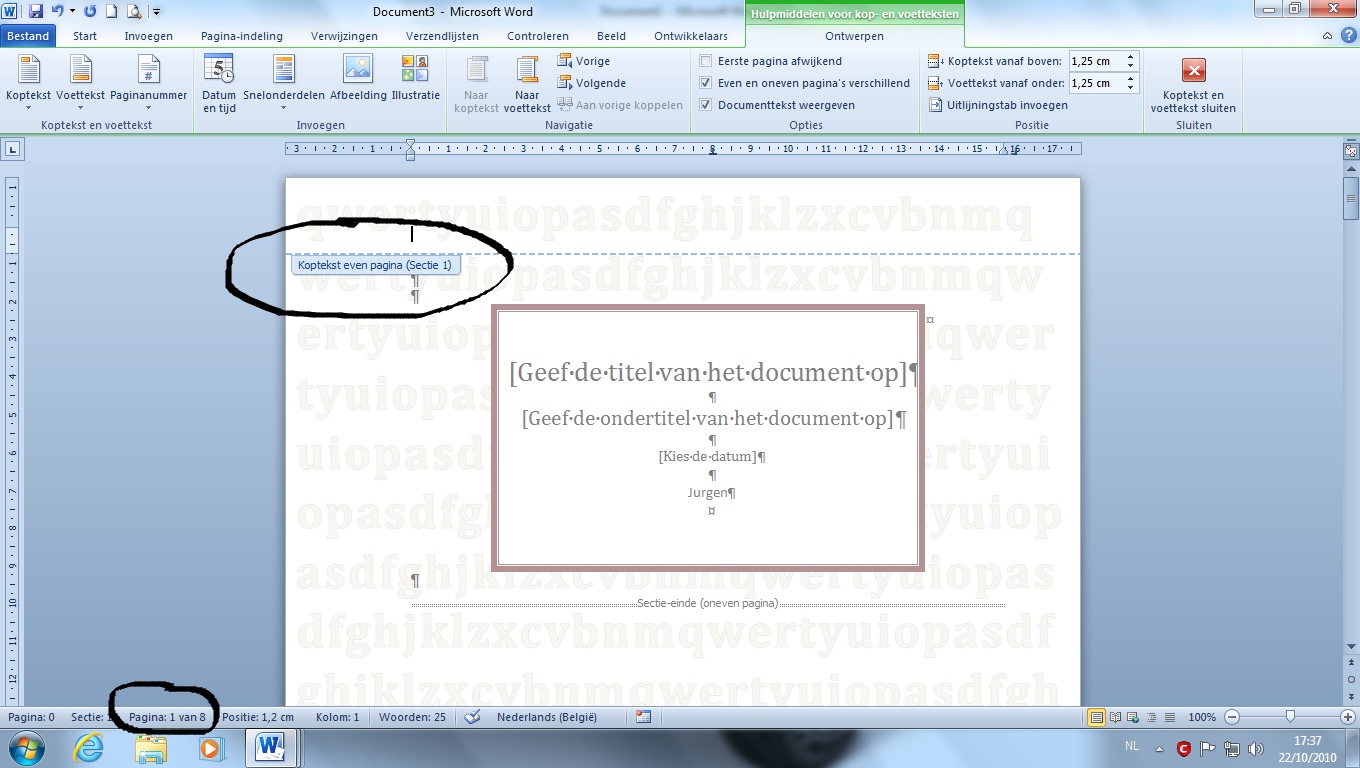Toggle ruler display above vertical scrollbar
Screen dimensions: 1360x768
tap(1351, 152)
